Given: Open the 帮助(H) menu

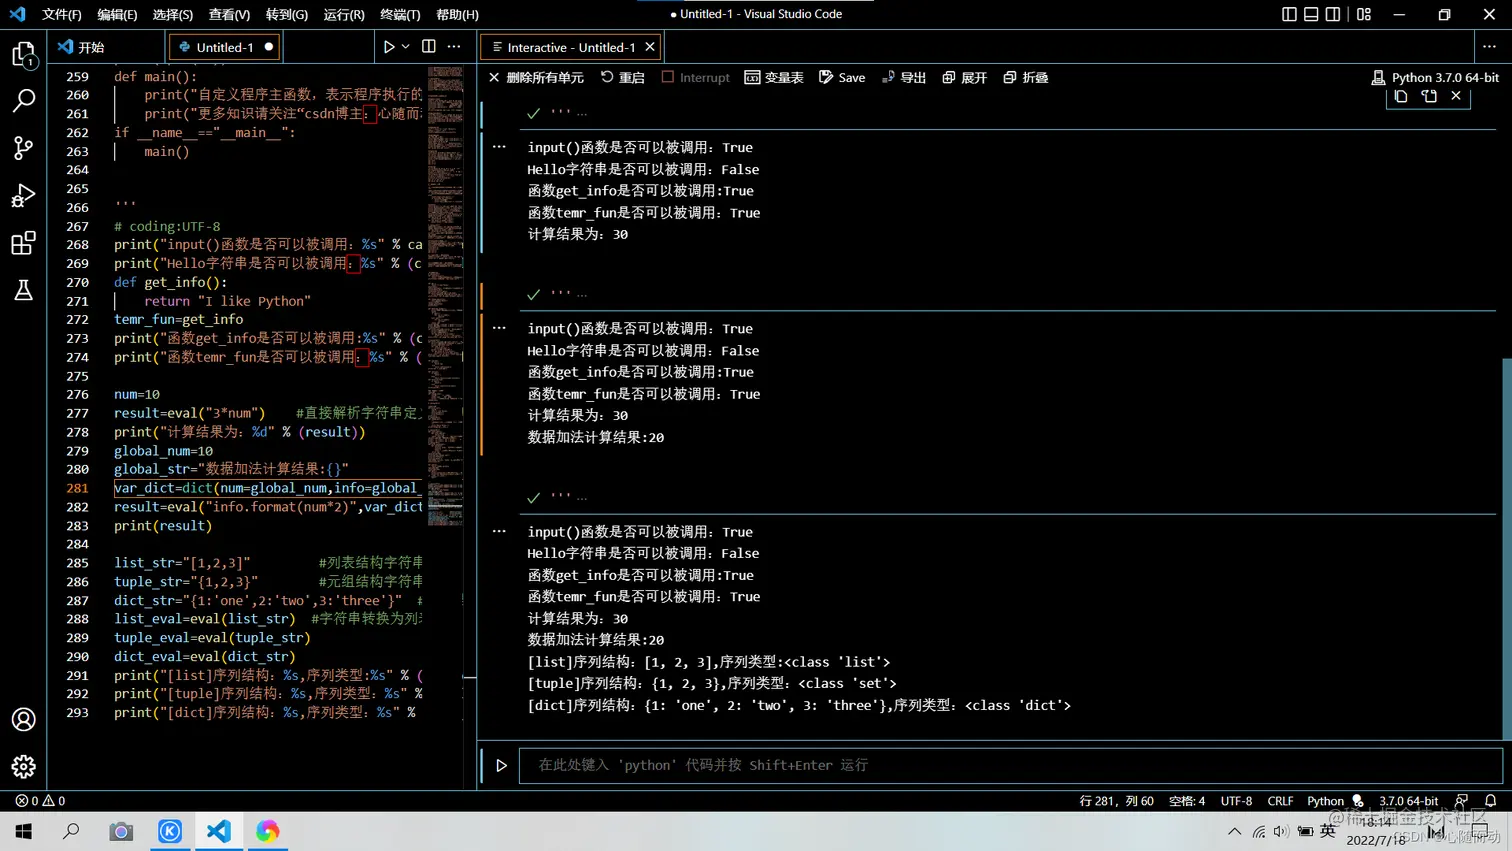Looking at the screenshot, I should (x=457, y=14).
